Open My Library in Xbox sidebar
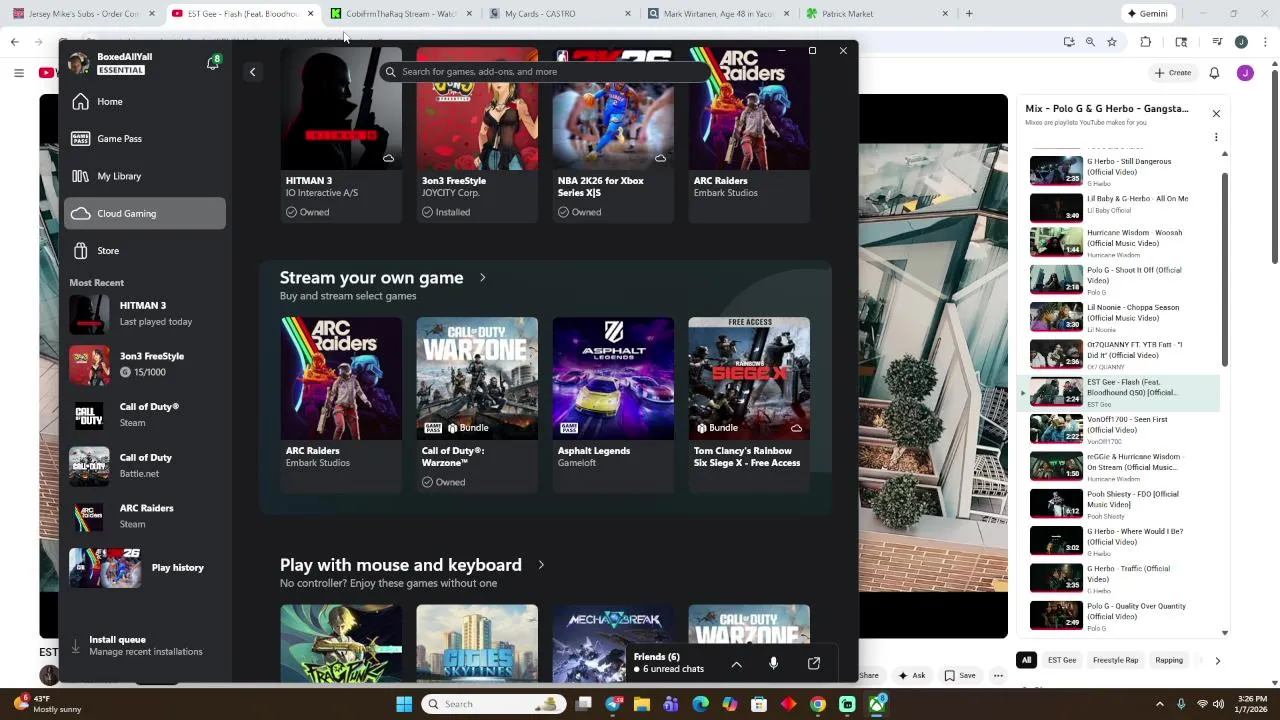This screenshot has height=720, width=1280. click(145, 176)
